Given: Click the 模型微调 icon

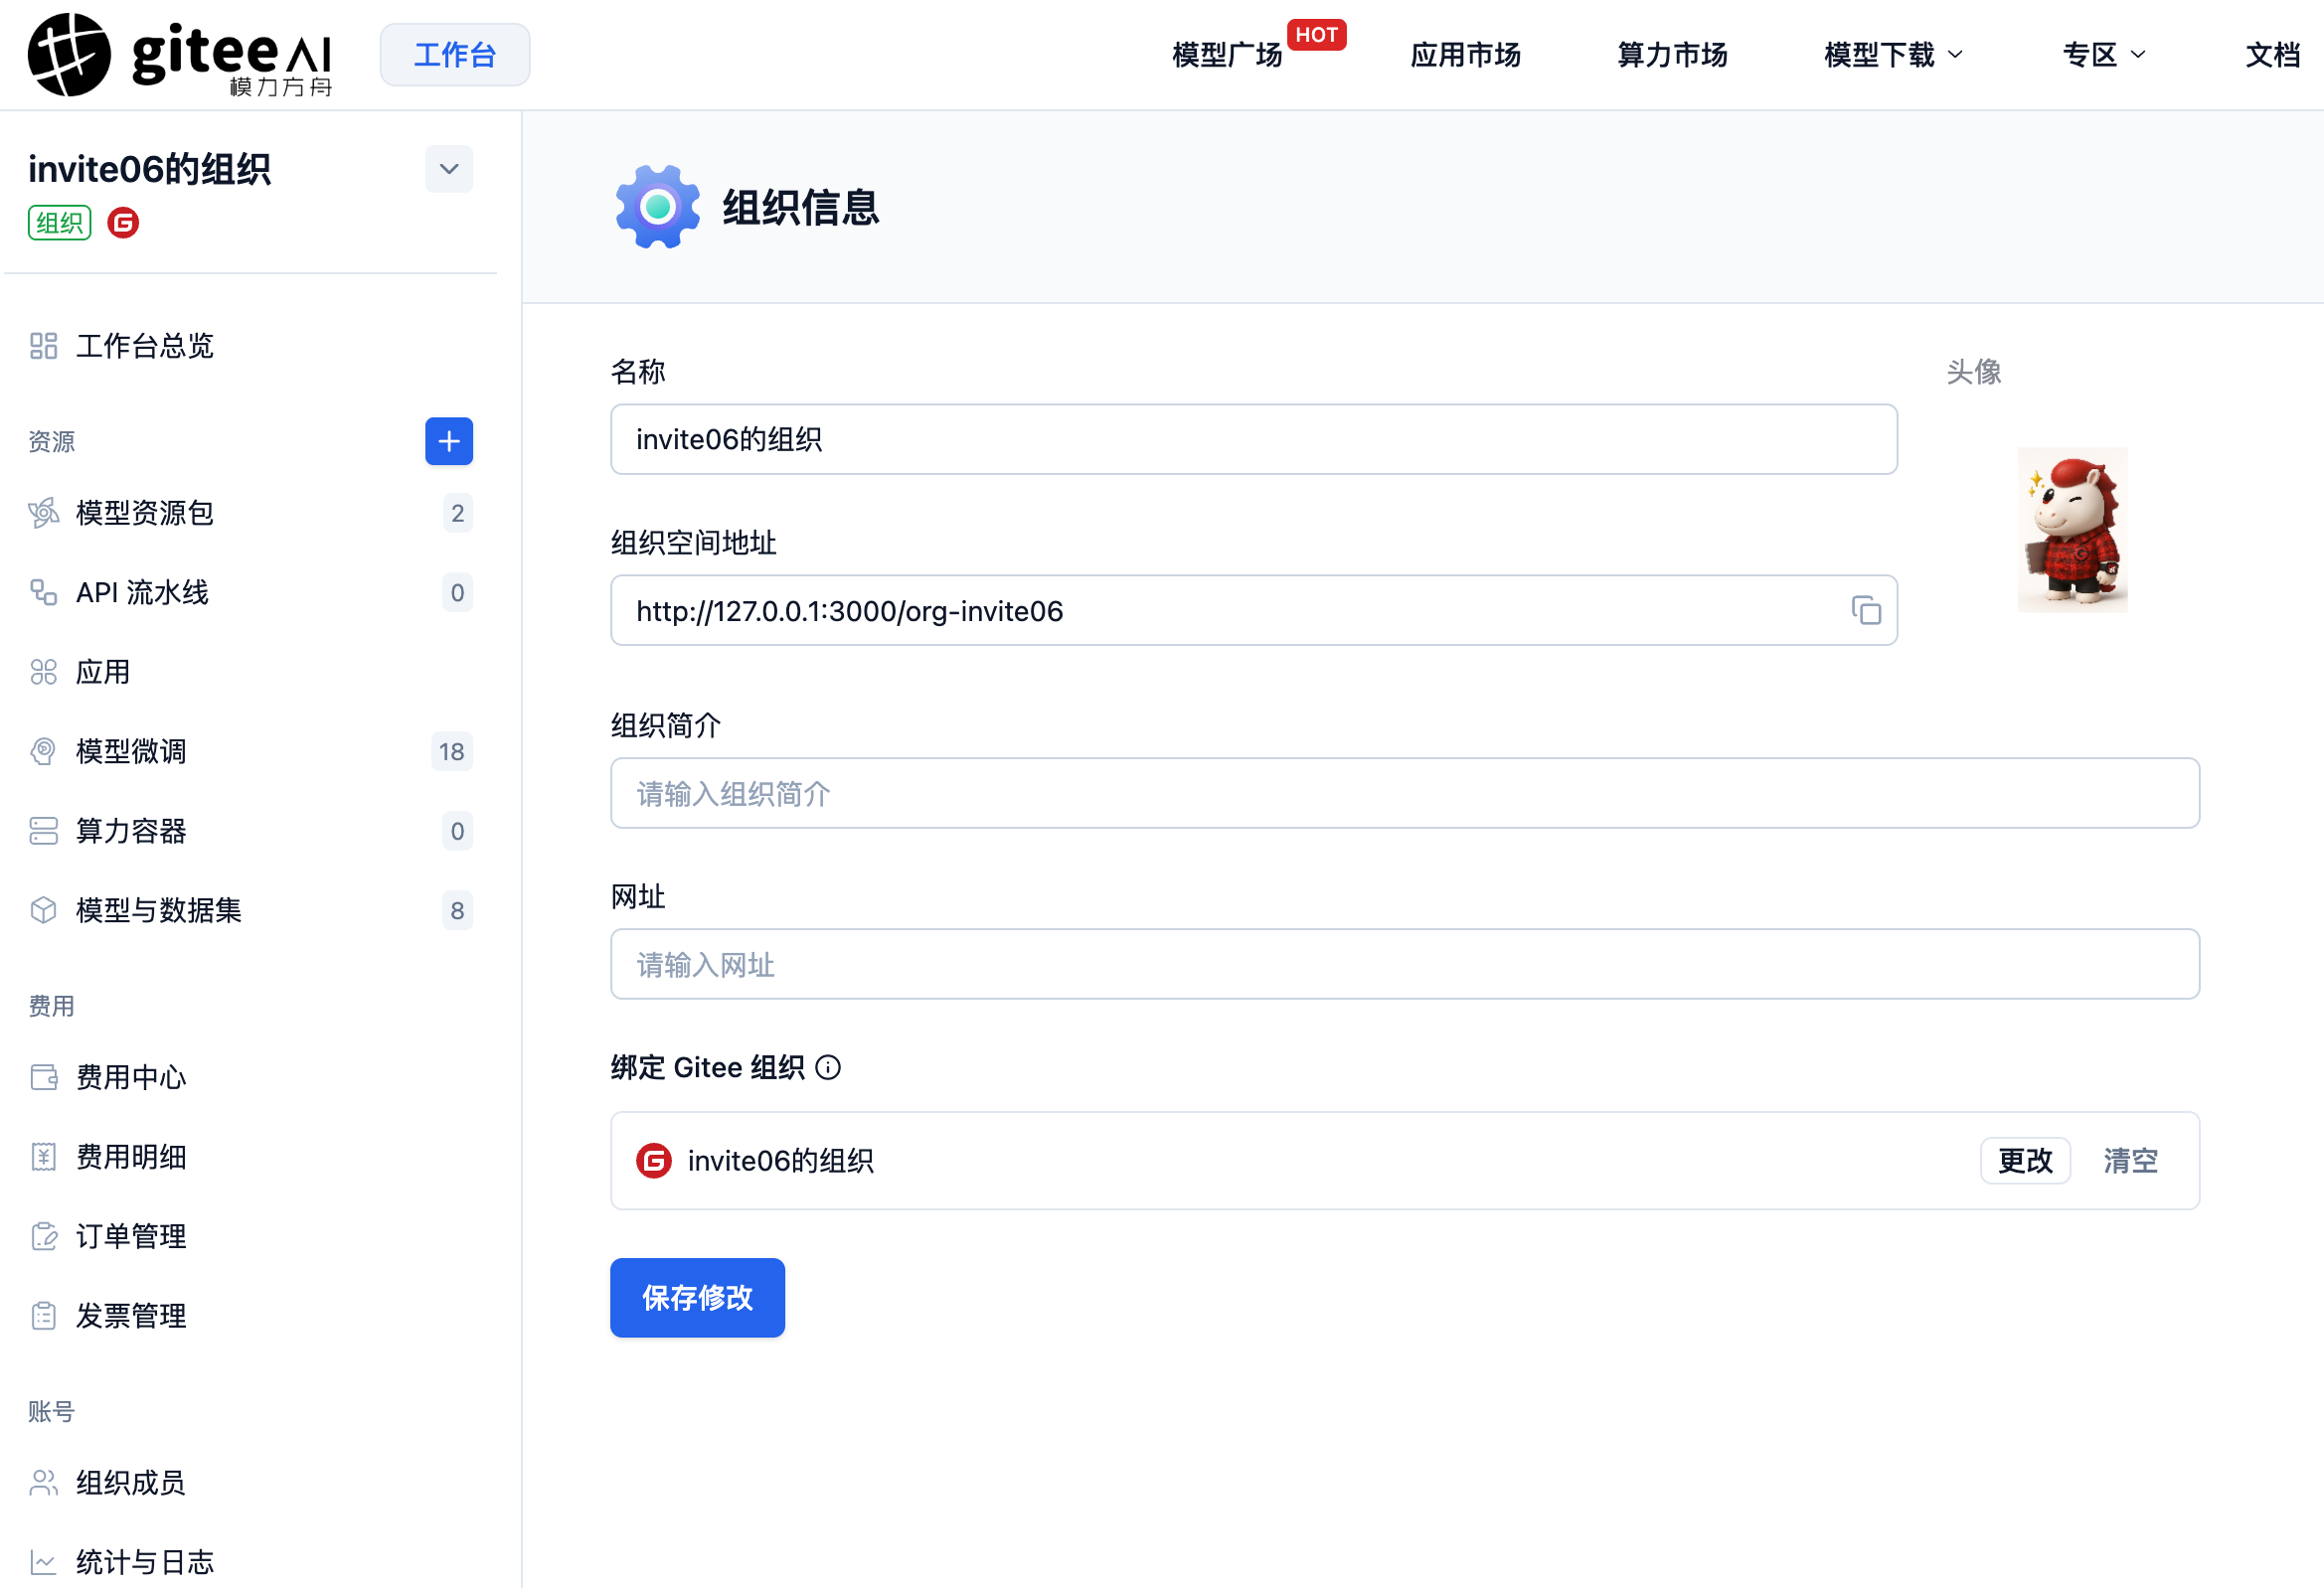Looking at the screenshot, I should (43, 752).
